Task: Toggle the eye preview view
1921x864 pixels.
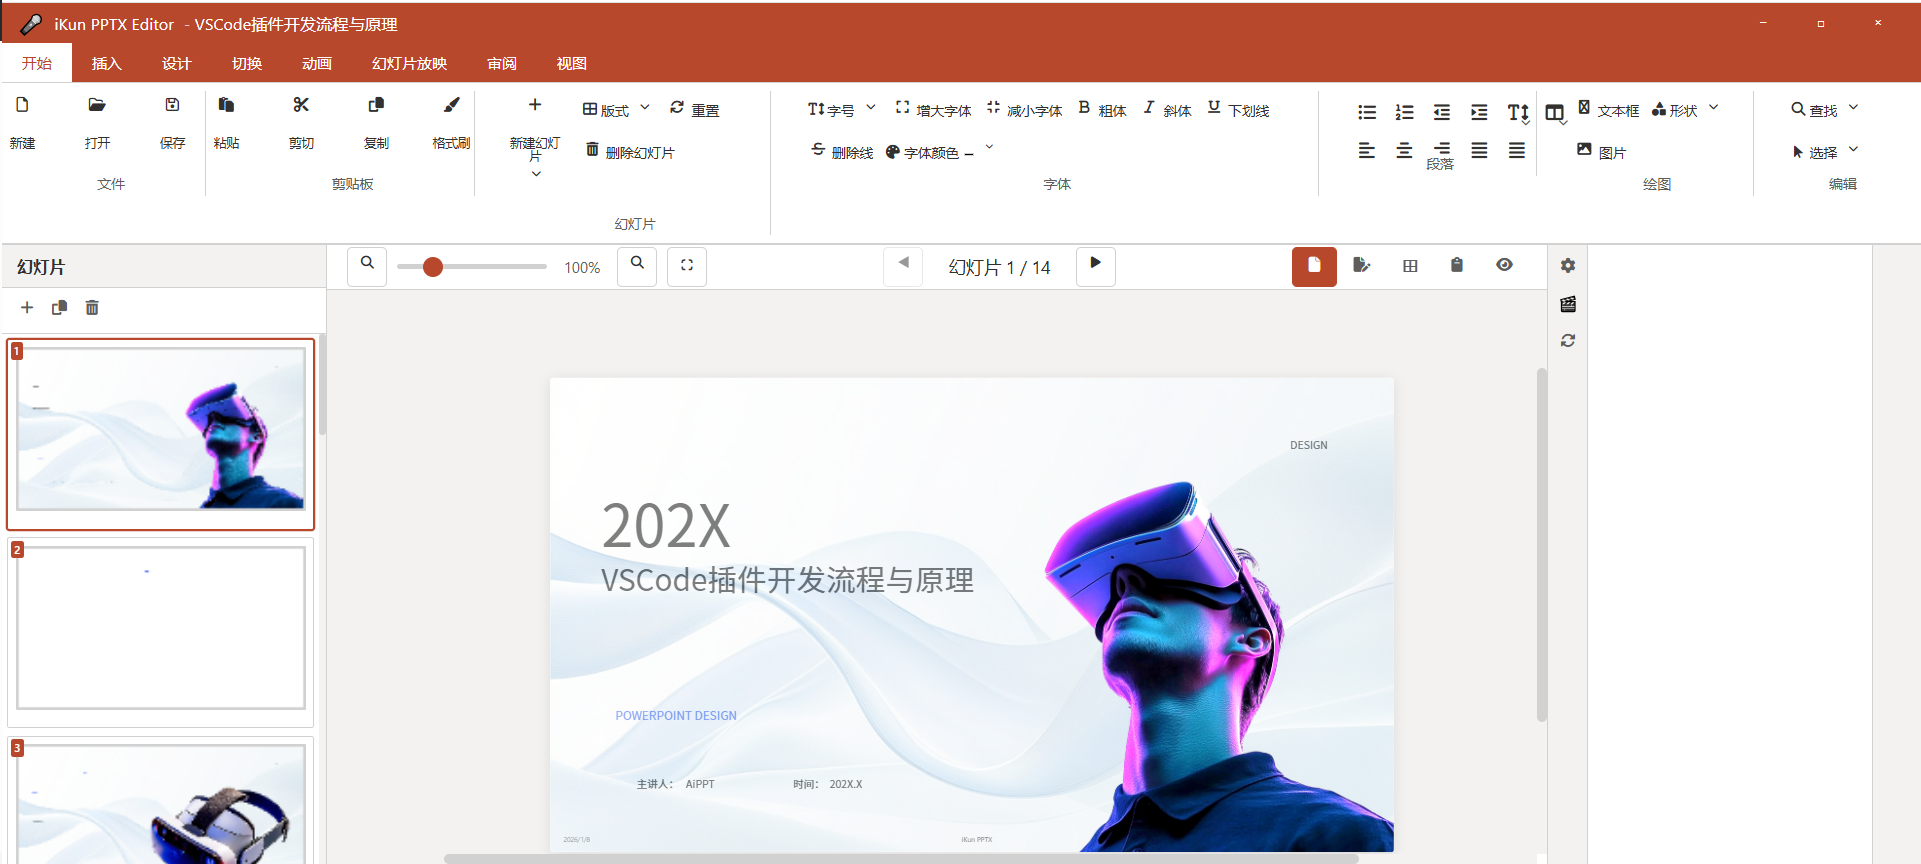Action: point(1504,266)
